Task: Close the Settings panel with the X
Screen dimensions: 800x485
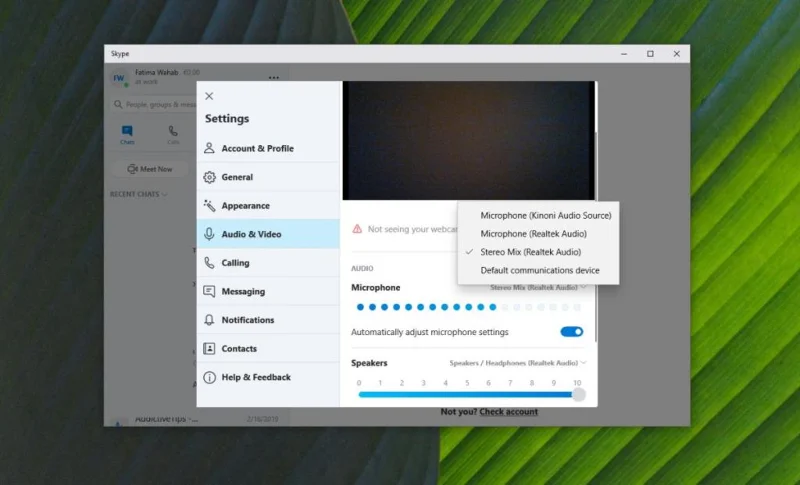Action: tap(209, 96)
